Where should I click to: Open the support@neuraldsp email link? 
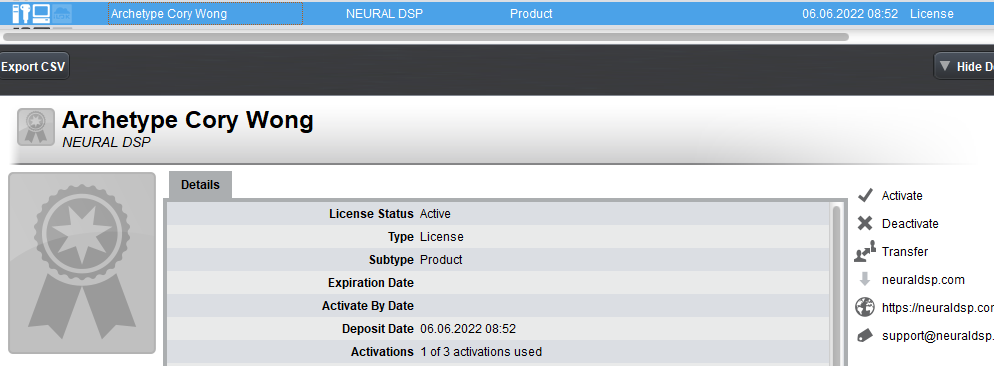(938, 336)
